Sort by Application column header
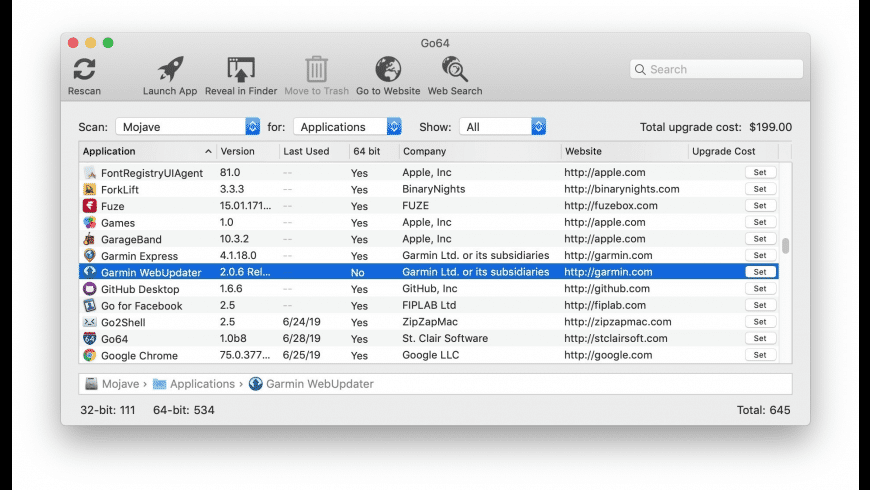This screenshot has height=490, width=870. pyautogui.click(x=147, y=151)
